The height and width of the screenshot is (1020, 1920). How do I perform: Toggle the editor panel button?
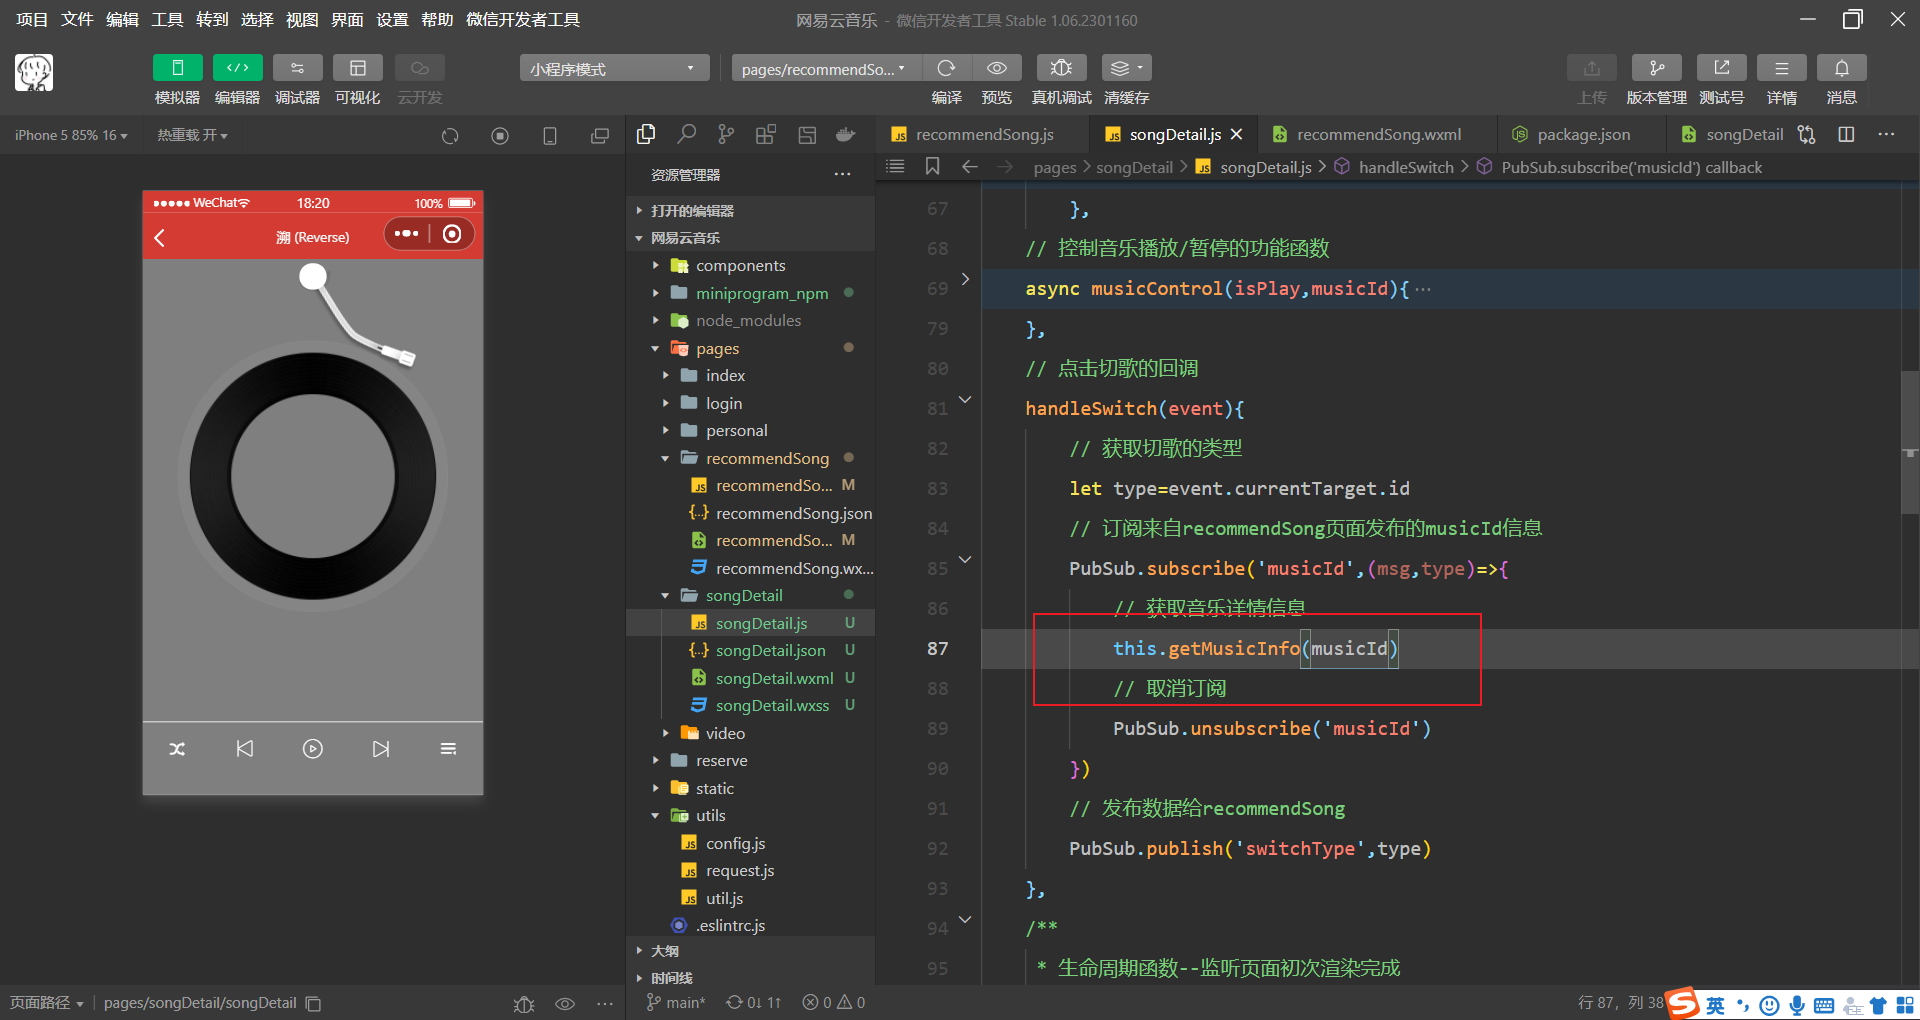tap(237, 68)
